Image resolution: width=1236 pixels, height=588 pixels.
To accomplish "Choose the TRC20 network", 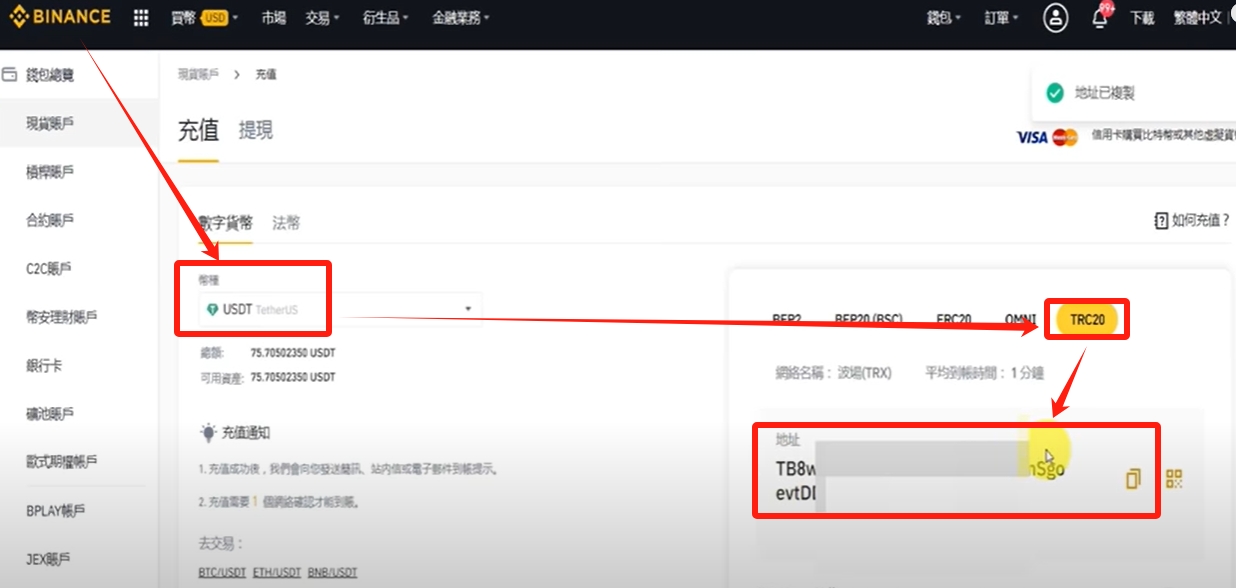I will pyautogui.click(x=1087, y=320).
